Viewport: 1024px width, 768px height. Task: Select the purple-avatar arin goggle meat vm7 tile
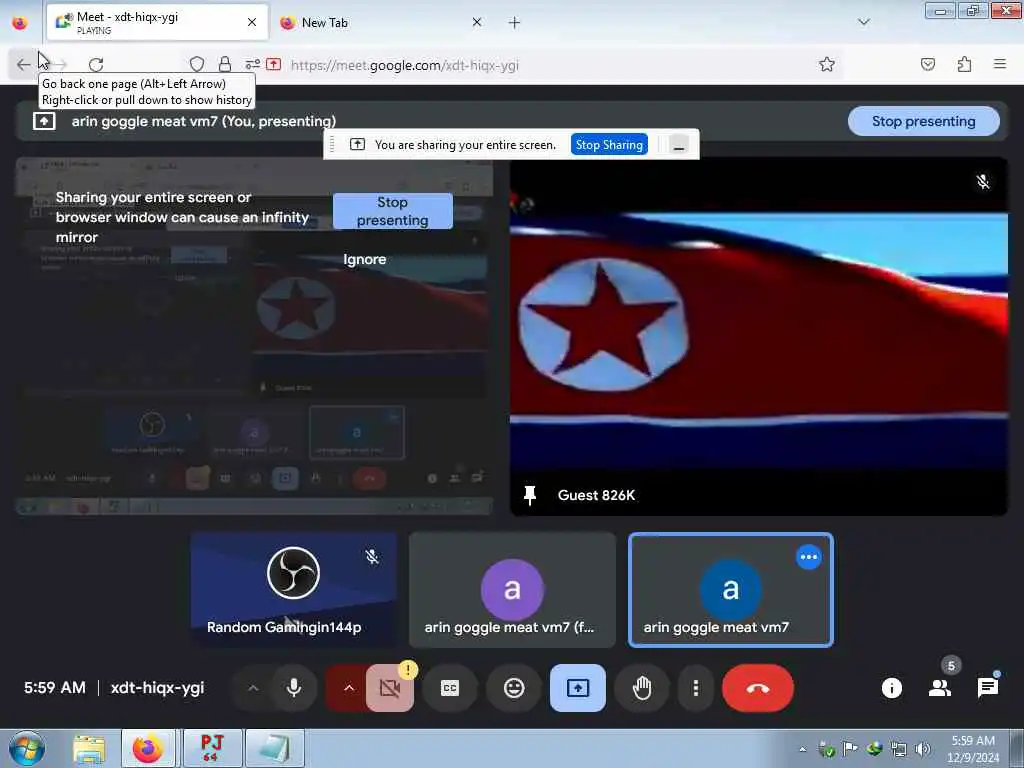click(512, 590)
